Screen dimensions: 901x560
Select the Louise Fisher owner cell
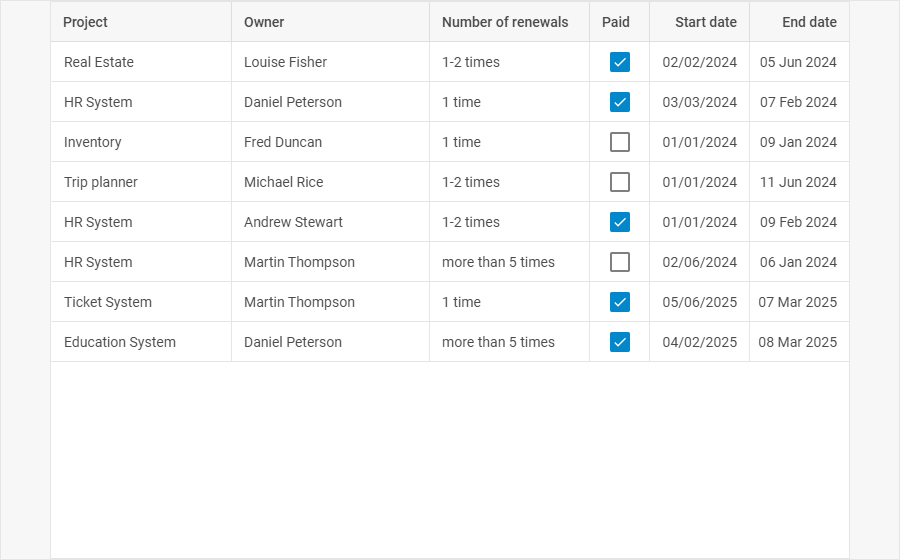[x=330, y=62]
